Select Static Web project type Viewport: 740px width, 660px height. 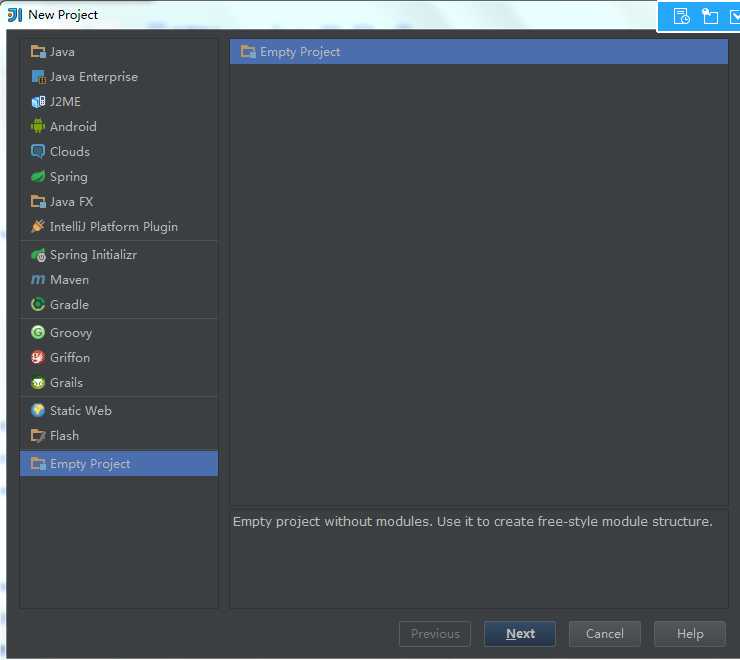(119, 411)
